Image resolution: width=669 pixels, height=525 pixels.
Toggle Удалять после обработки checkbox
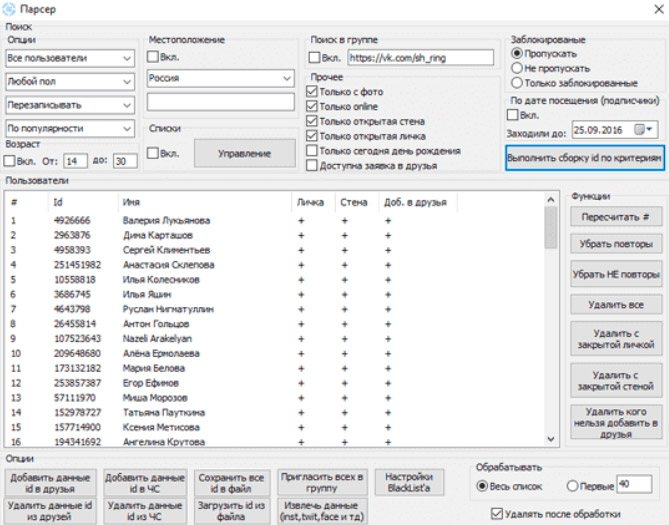(497, 513)
